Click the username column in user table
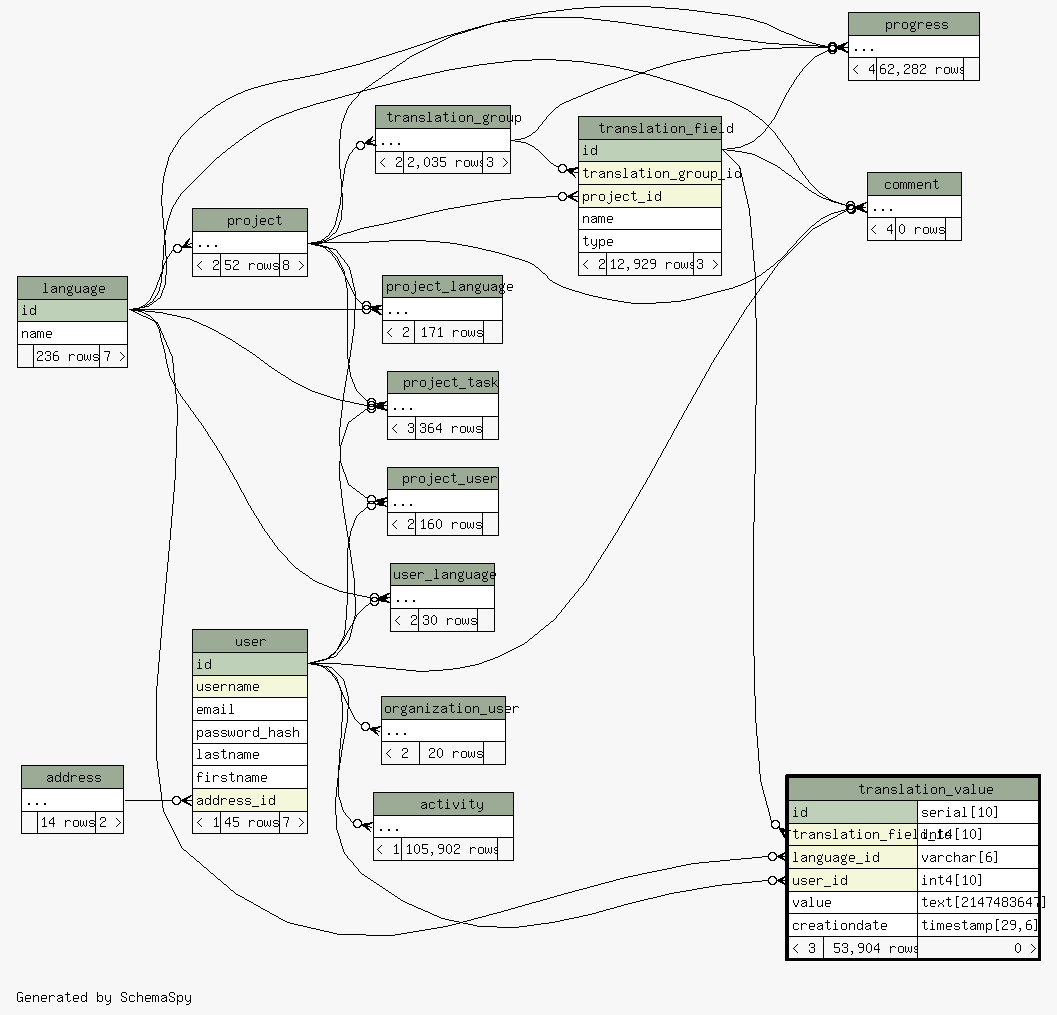 [x=249, y=687]
